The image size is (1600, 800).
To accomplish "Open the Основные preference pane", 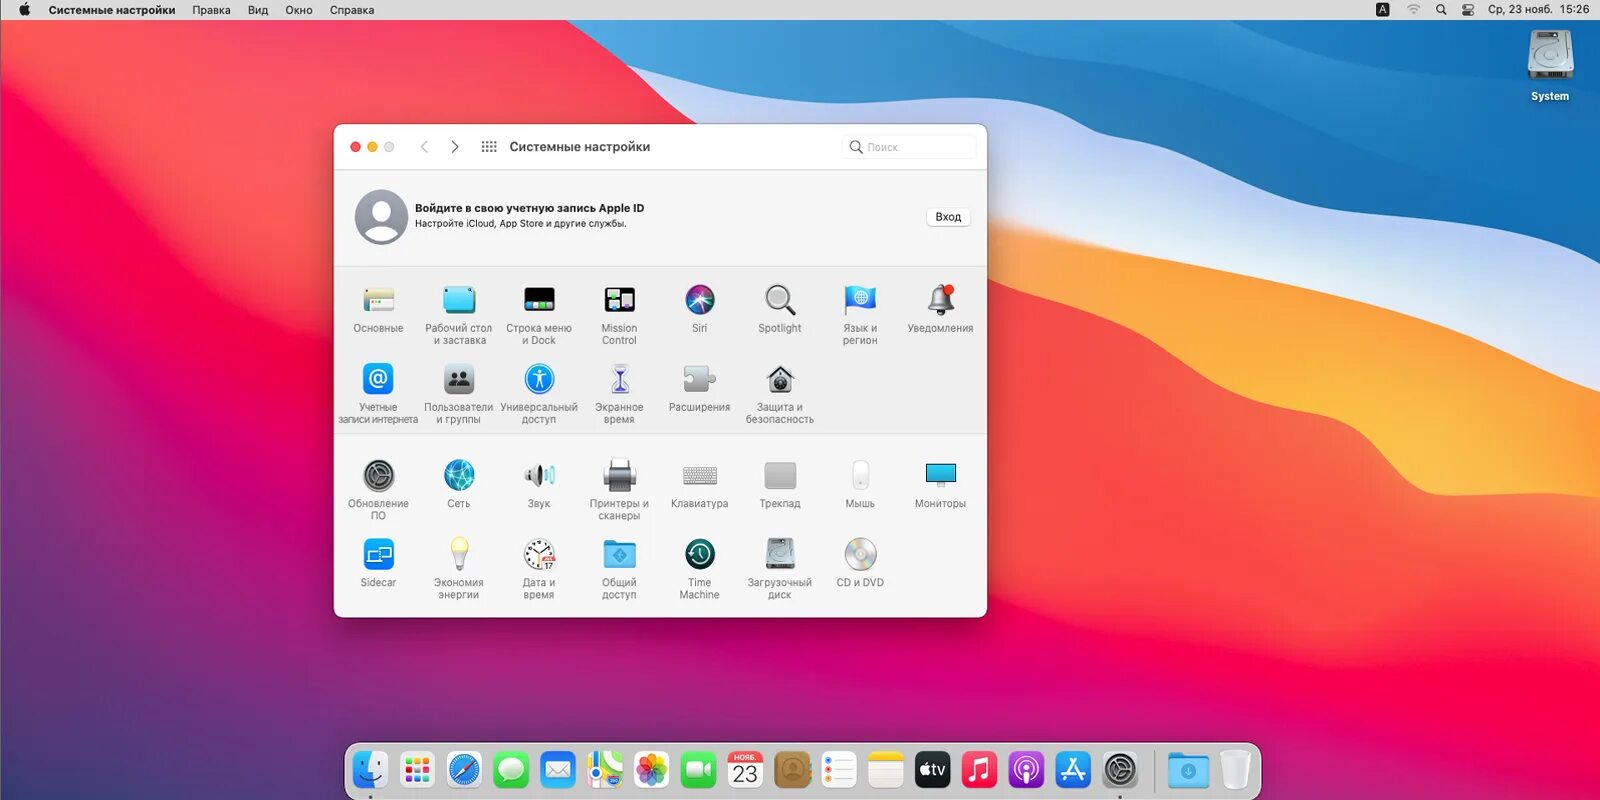I will point(378,309).
